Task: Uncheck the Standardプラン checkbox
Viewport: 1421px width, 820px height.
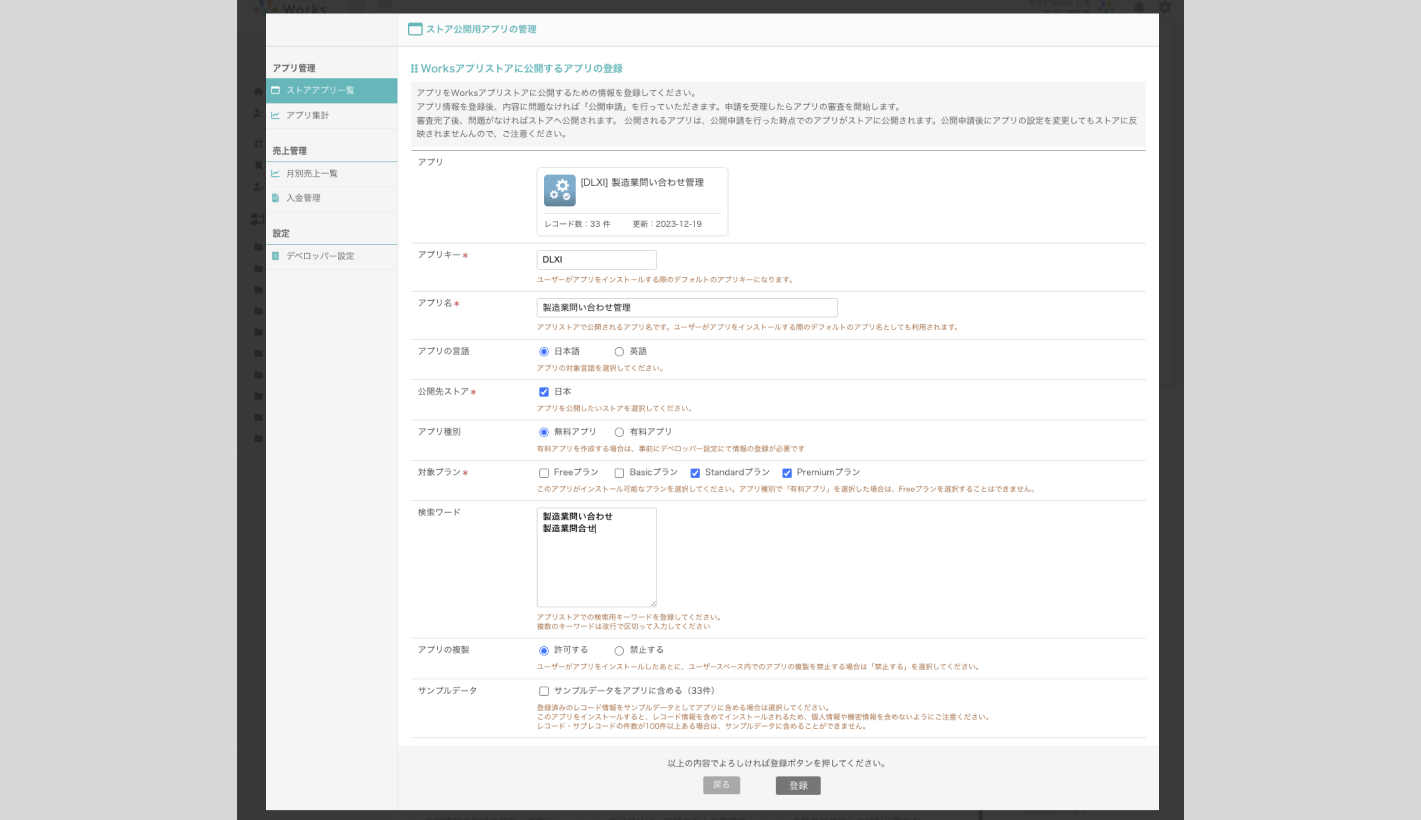Action: pyautogui.click(x=695, y=473)
